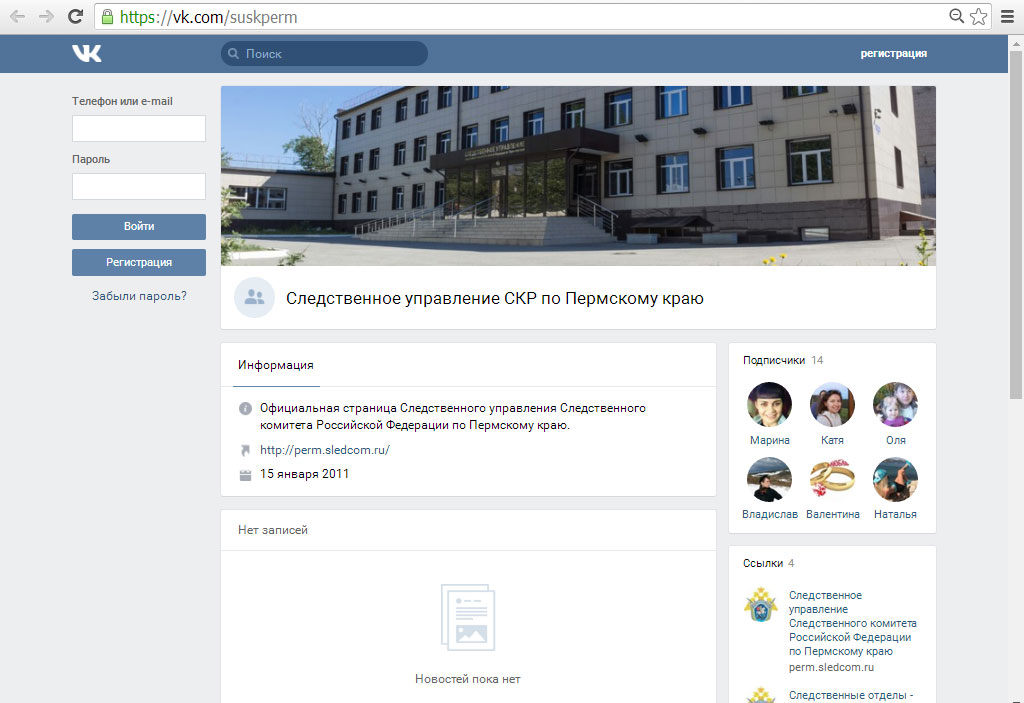Click the browser forward arrow
1024x703 pixels.
coord(46,16)
